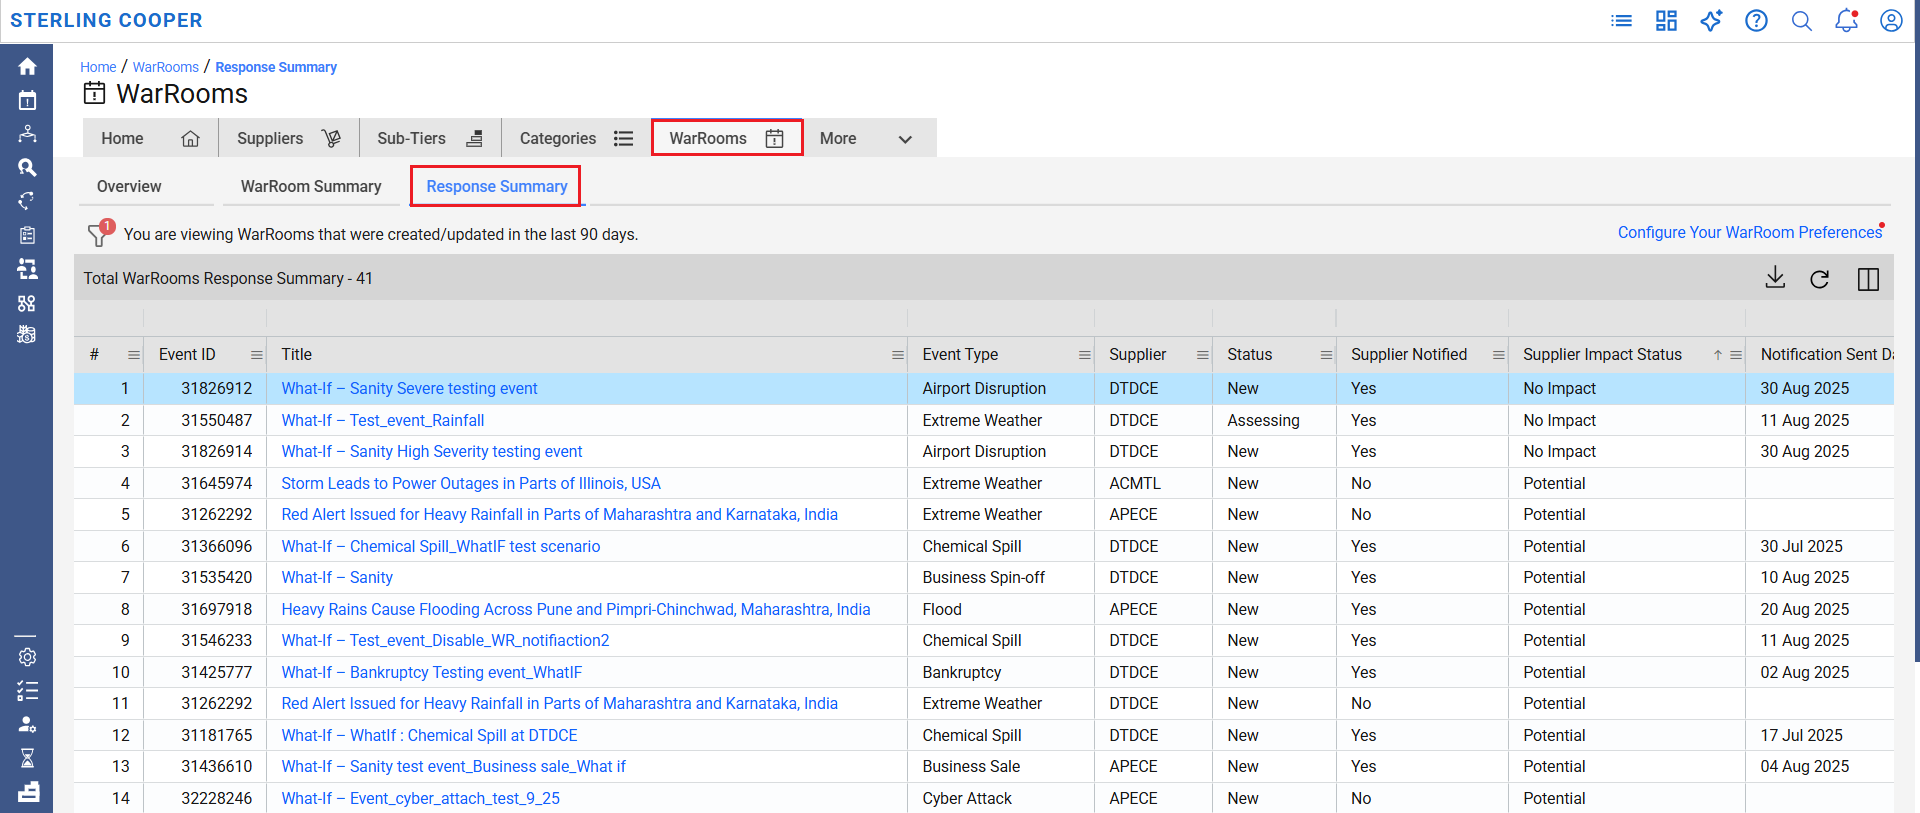Select Event ID cell 31645974
Image resolution: width=1920 pixels, height=813 pixels.
205,483
